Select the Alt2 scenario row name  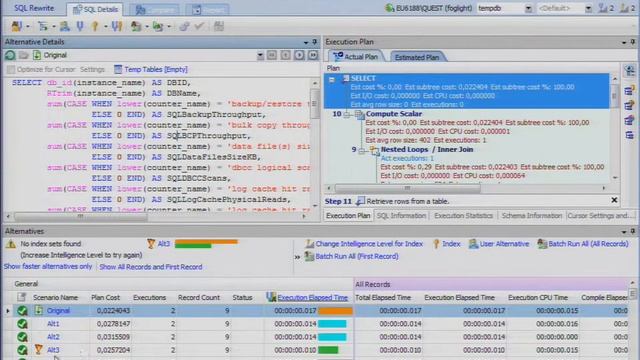tap(53, 337)
